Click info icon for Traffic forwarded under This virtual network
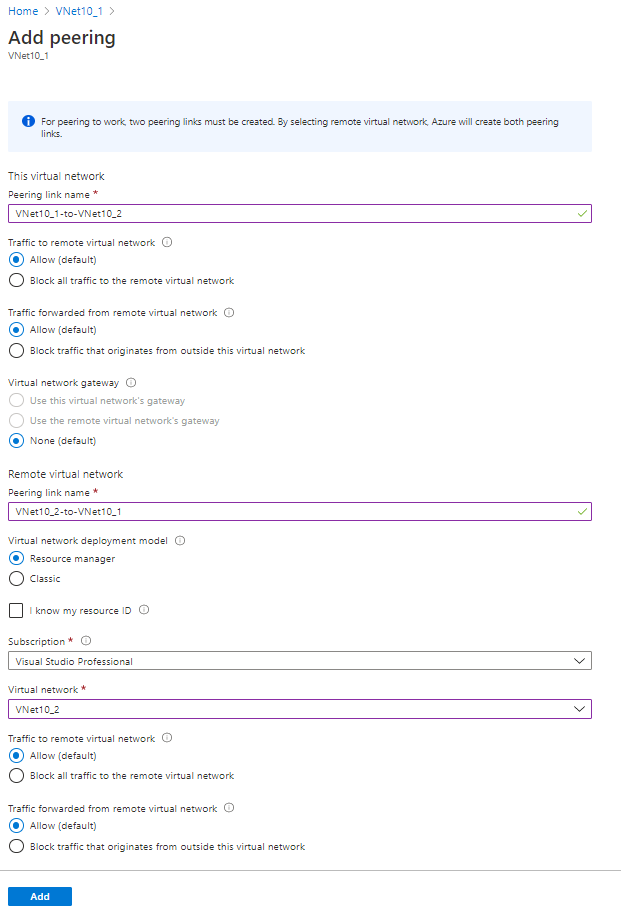The image size is (621, 911). [x=229, y=313]
